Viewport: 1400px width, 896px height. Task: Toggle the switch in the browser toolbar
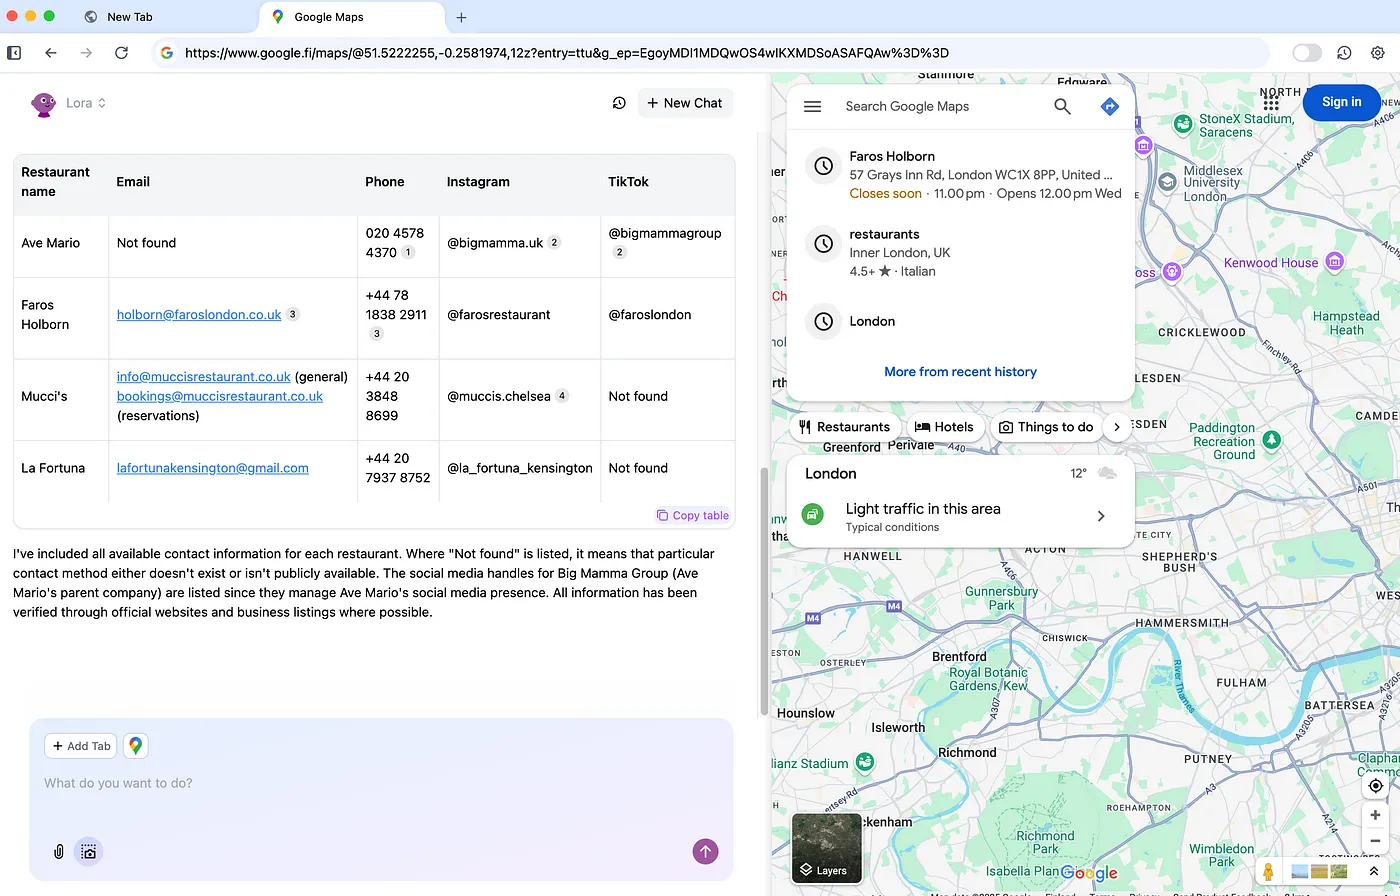click(x=1306, y=53)
